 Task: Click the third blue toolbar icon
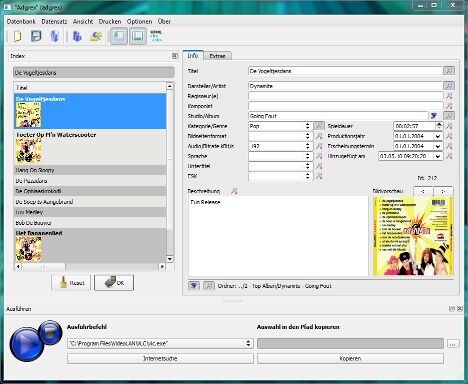(55, 36)
